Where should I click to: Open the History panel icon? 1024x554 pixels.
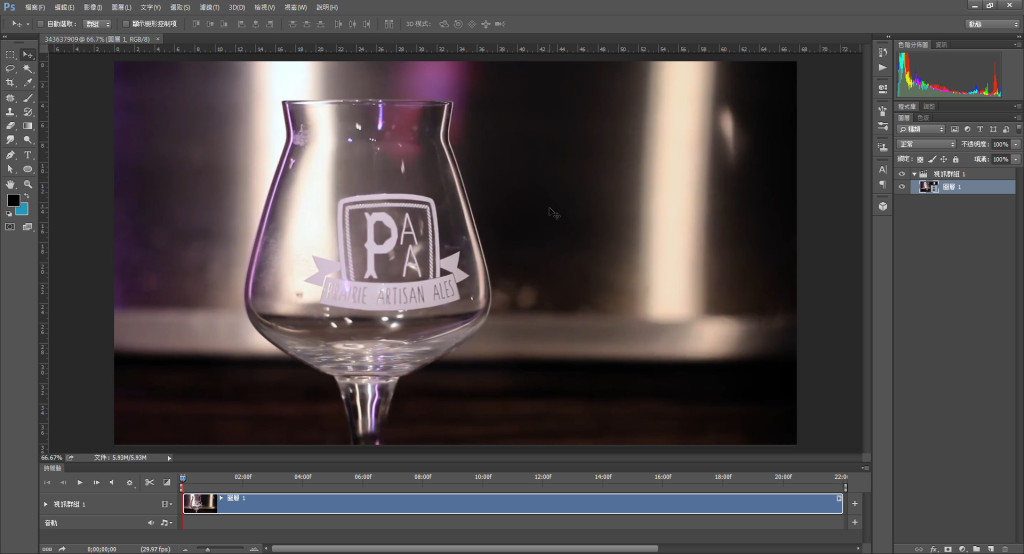883,52
